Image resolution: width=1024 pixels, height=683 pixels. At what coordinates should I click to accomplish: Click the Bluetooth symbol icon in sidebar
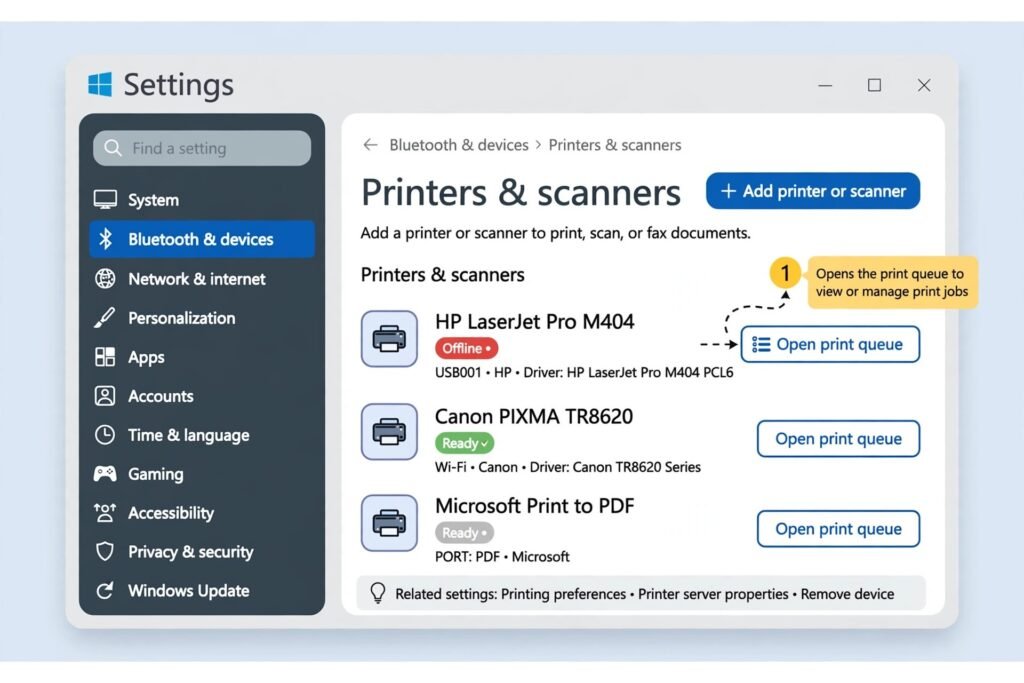pos(105,239)
